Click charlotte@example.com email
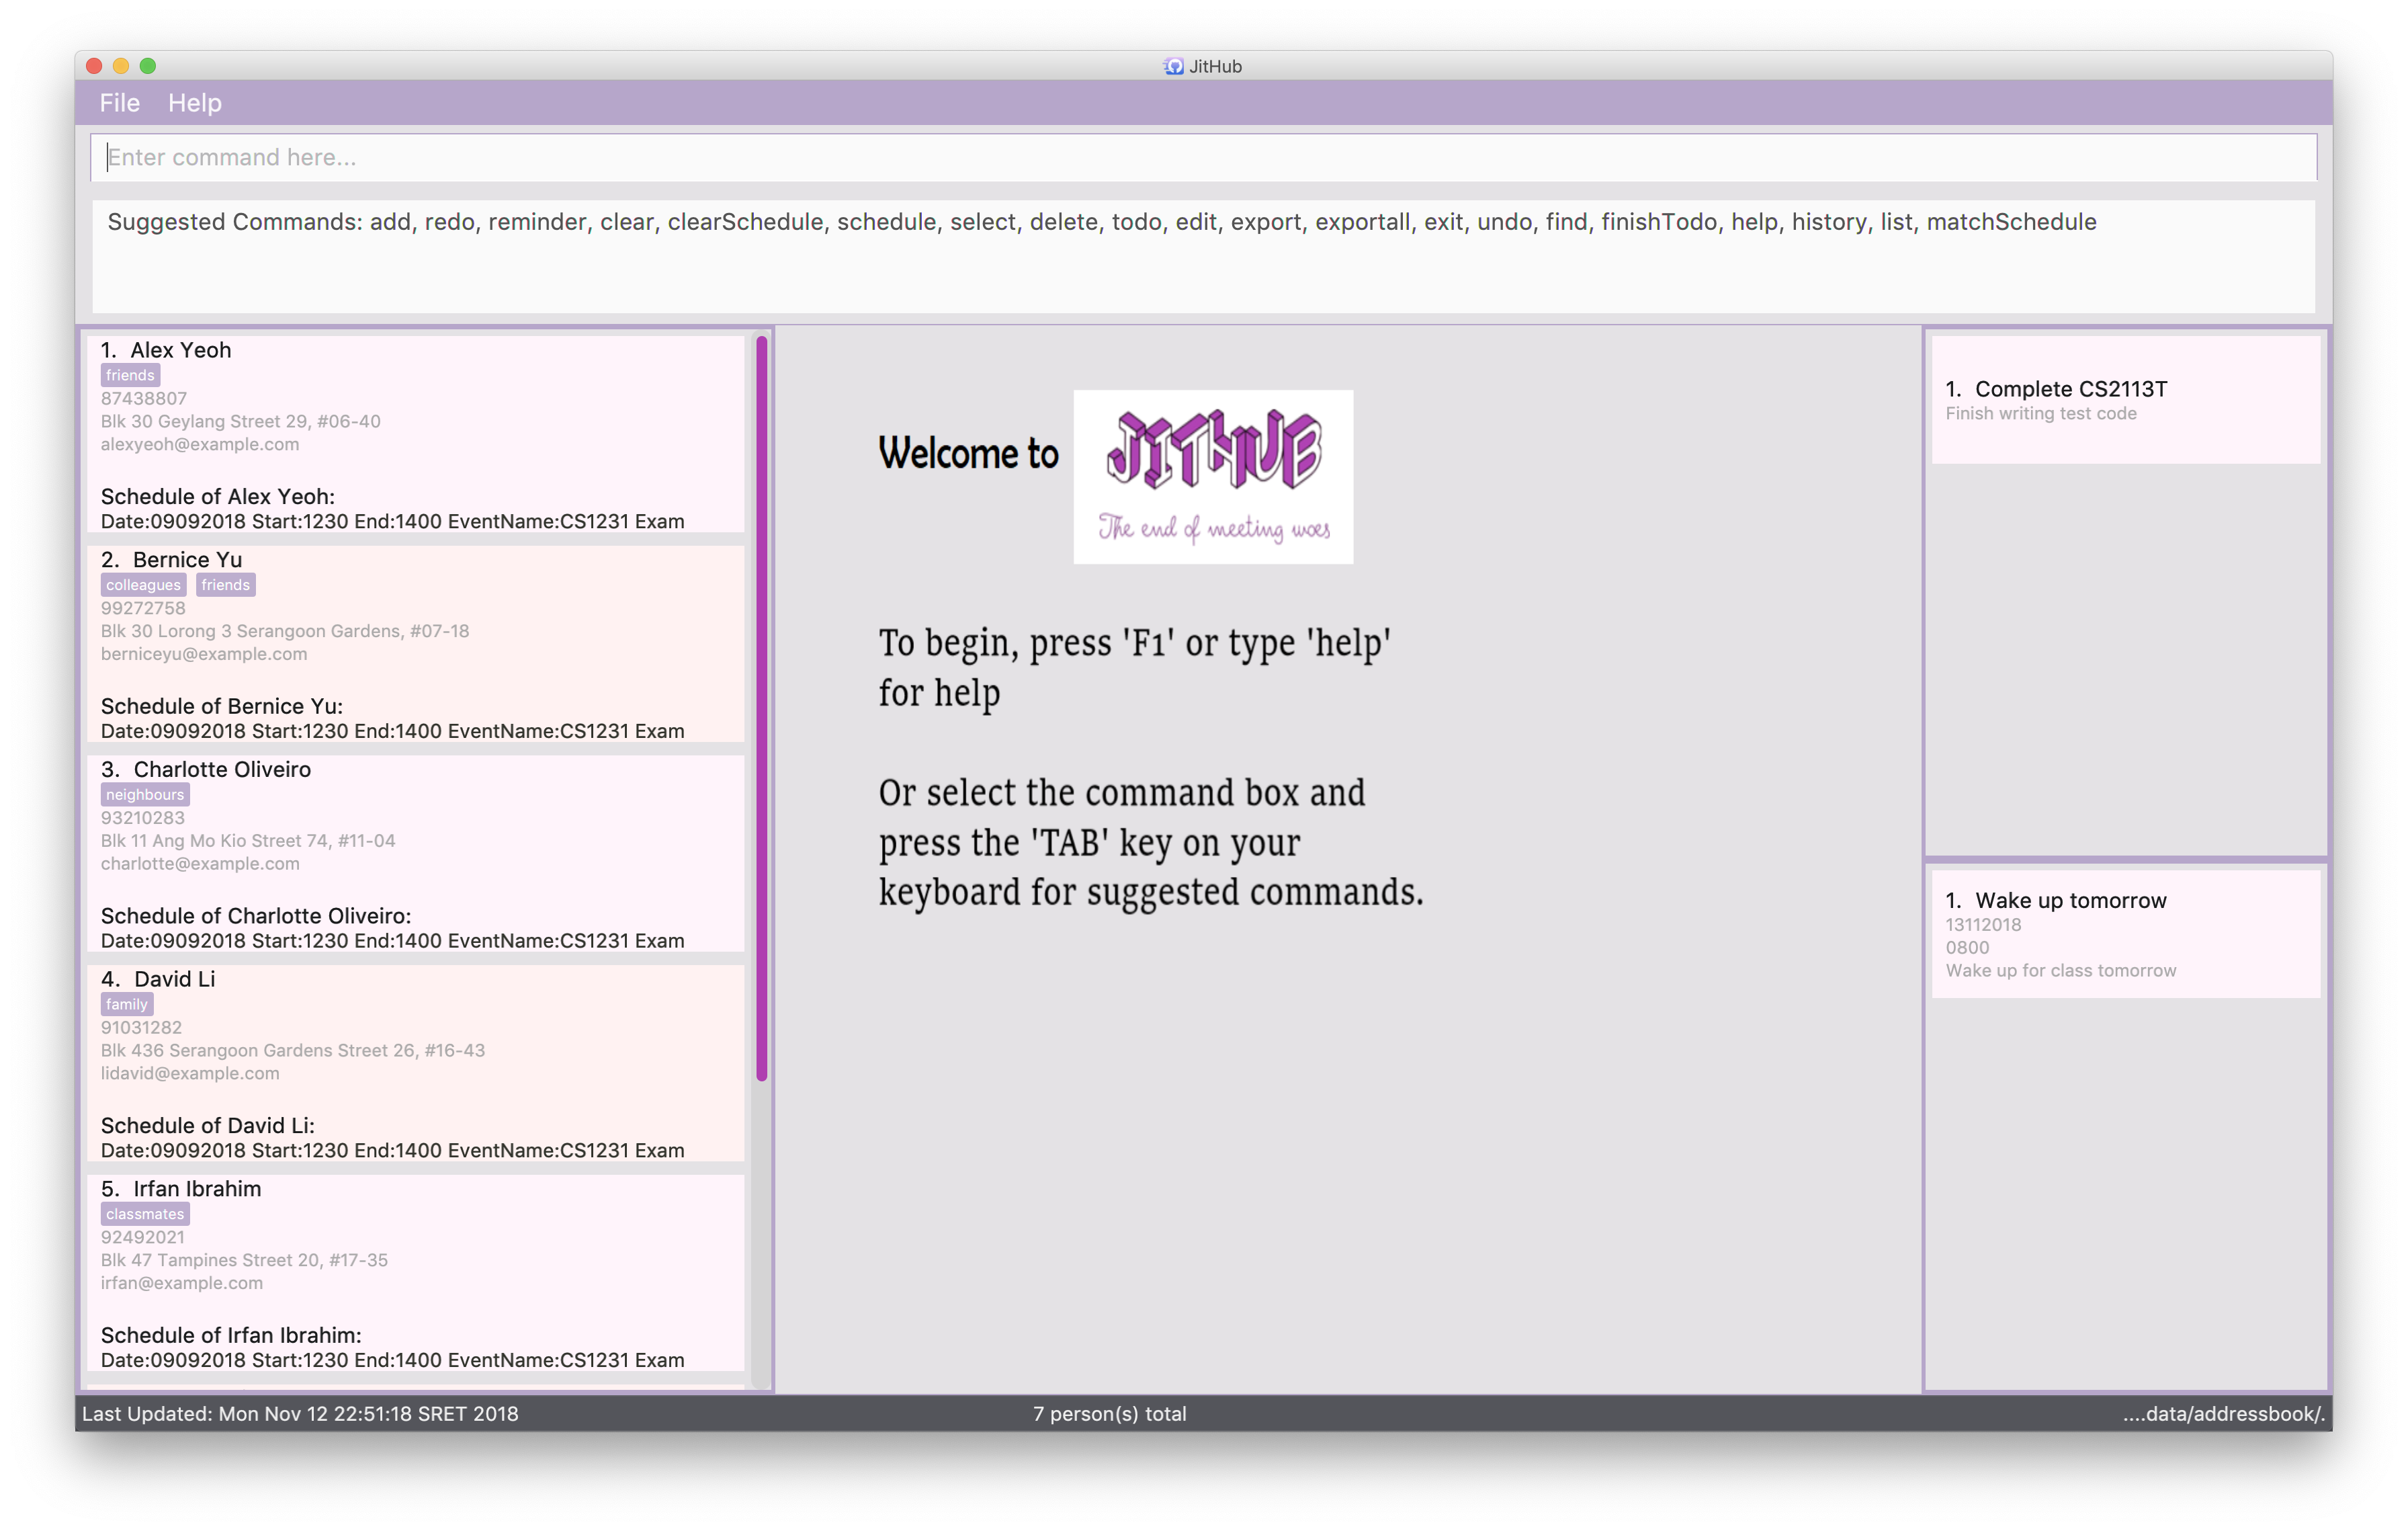The image size is (2408, 1531). 199,864
